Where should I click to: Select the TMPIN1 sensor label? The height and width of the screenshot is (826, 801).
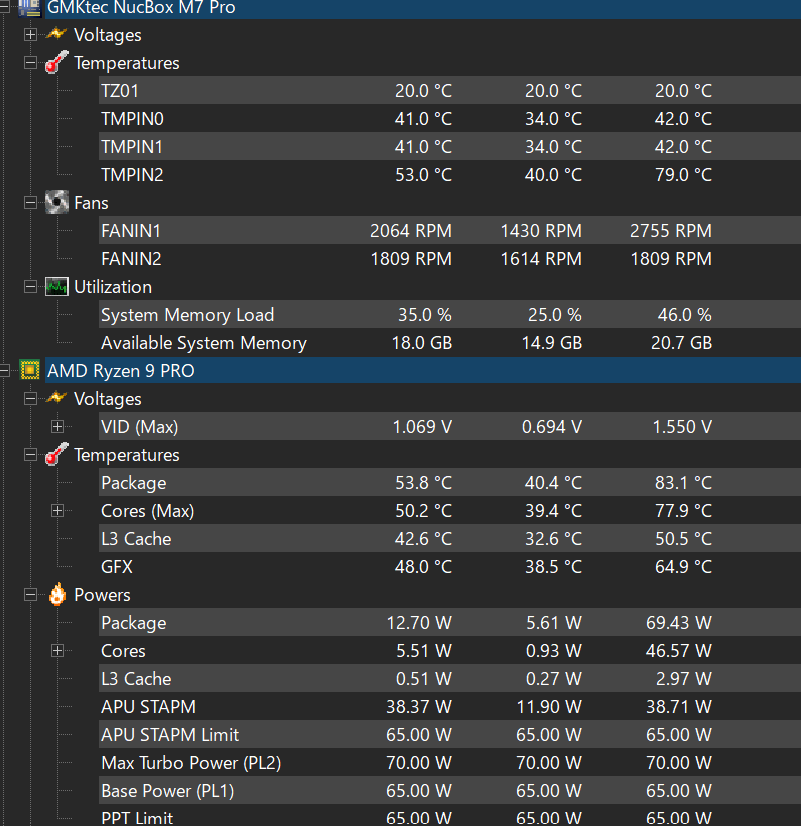point(132,146)
